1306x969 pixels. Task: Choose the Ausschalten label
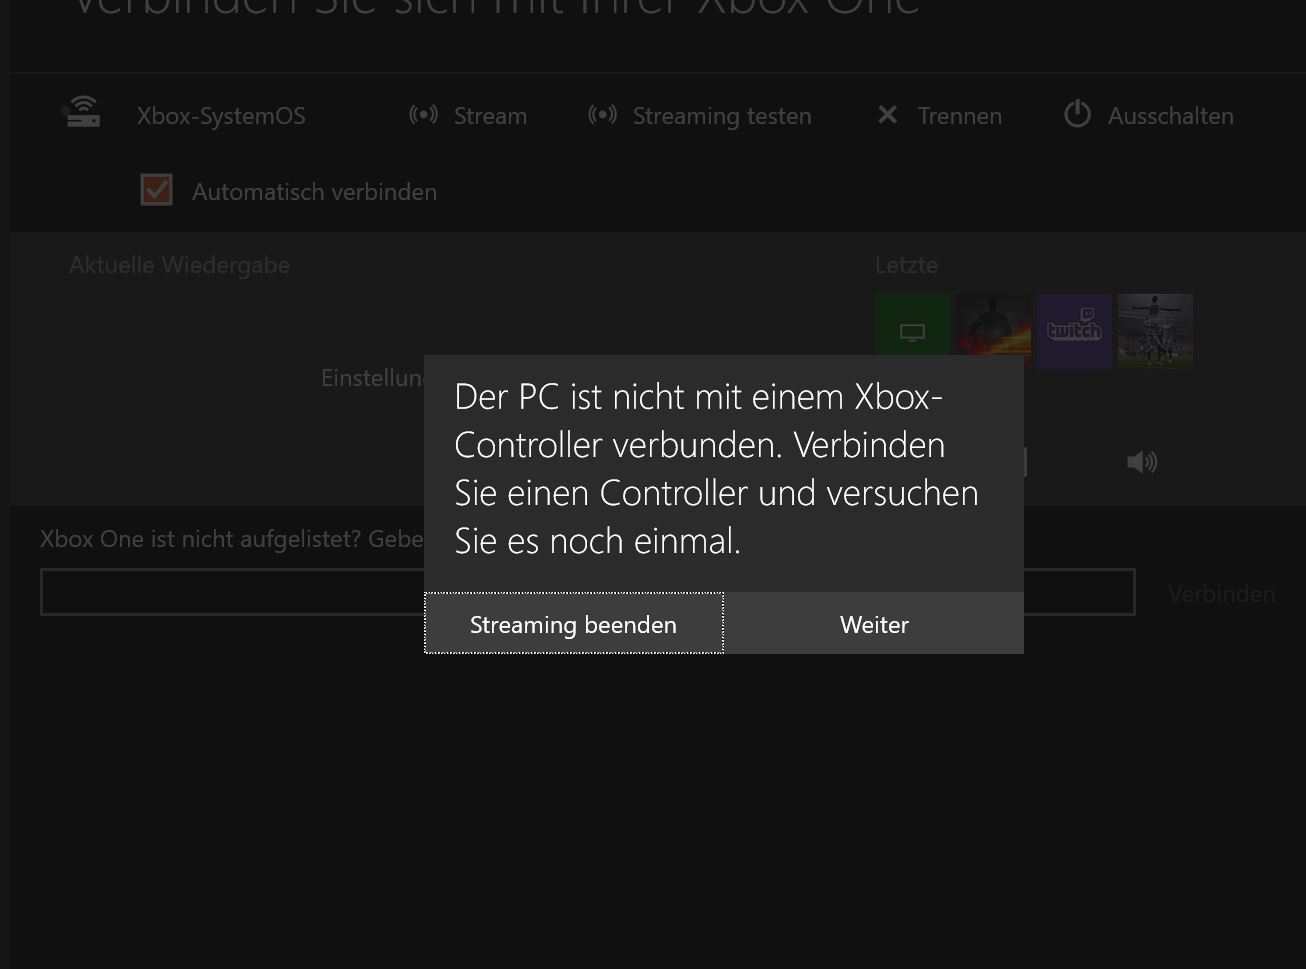[1171, 116]
